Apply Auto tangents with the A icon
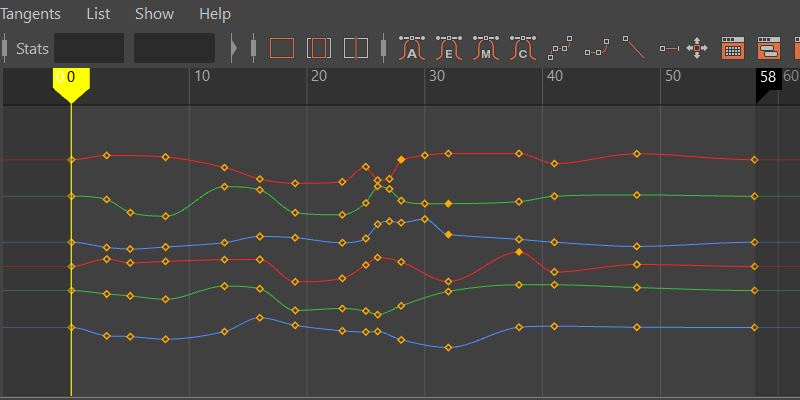The width and height of the screenshot is (800, 400). point(412,47)
